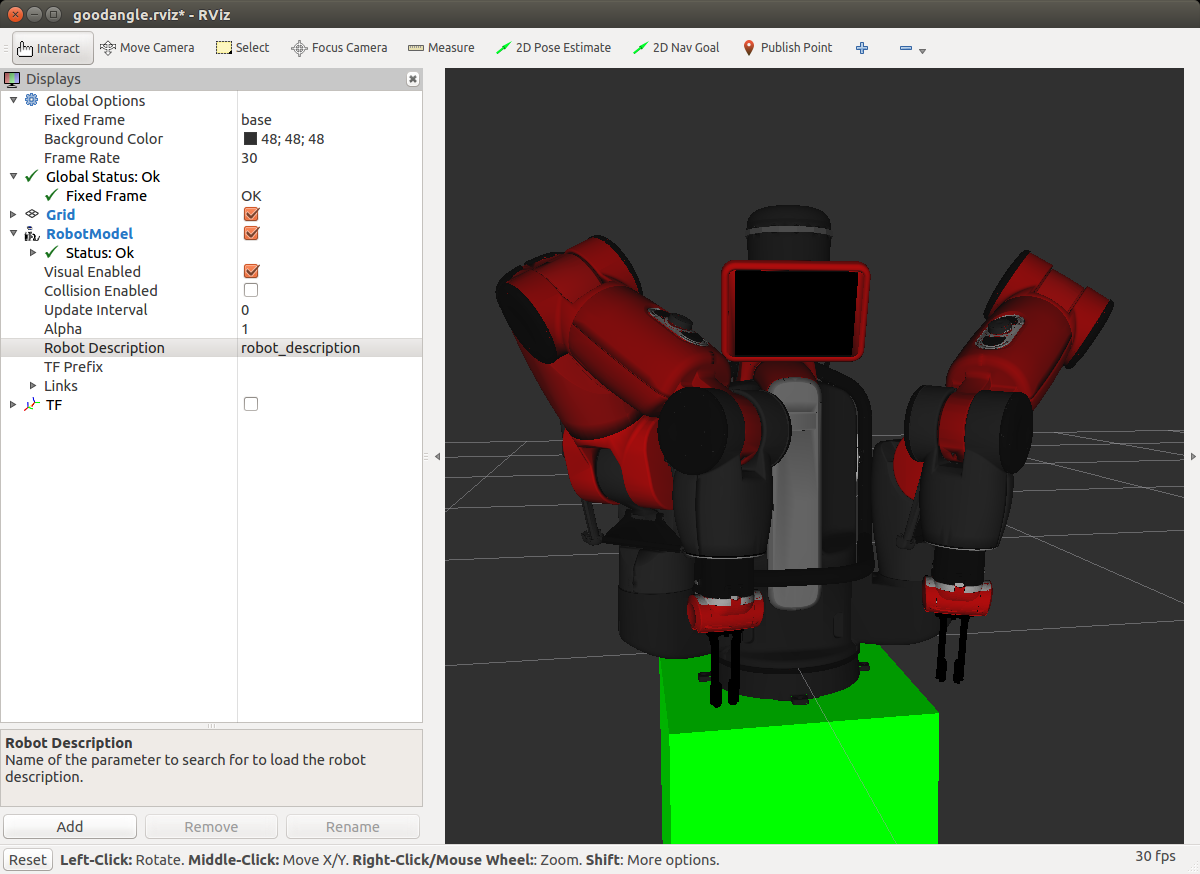The height and width of the screenshot is (874, 1200).
Task: Click the Grid display icon
Action: [x=32, y=214]
